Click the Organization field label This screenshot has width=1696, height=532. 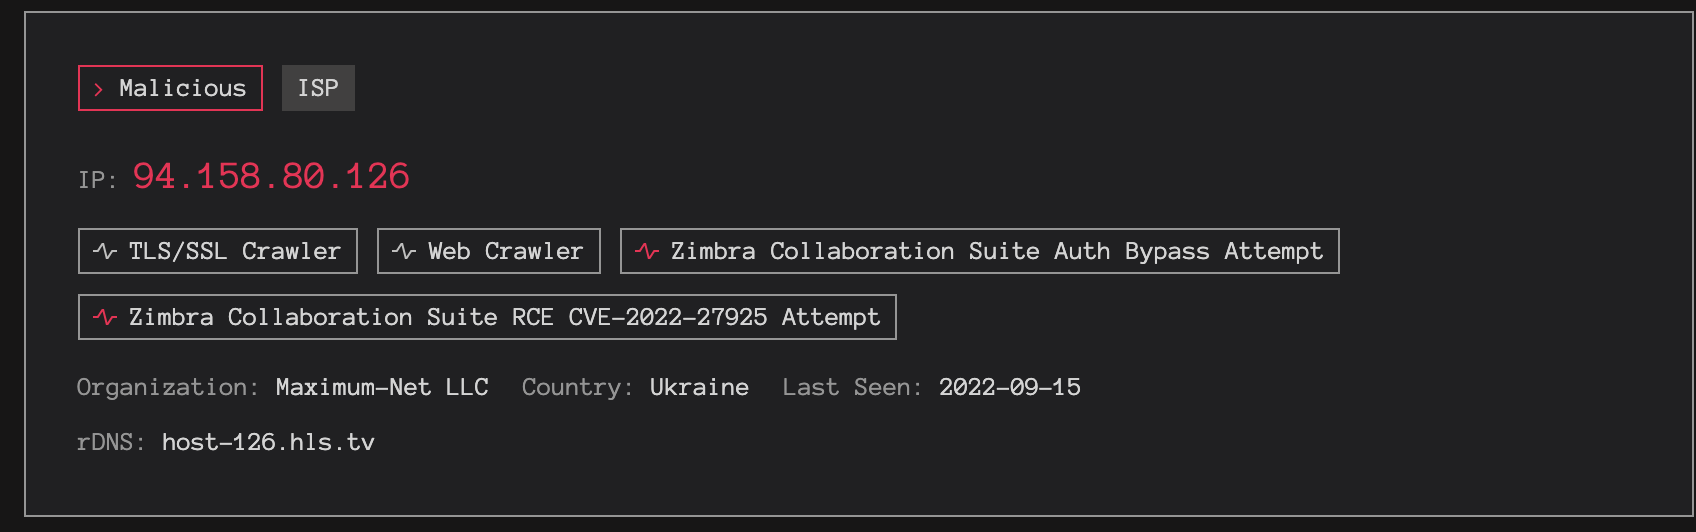pyautogui.click(x=168, y=387)
